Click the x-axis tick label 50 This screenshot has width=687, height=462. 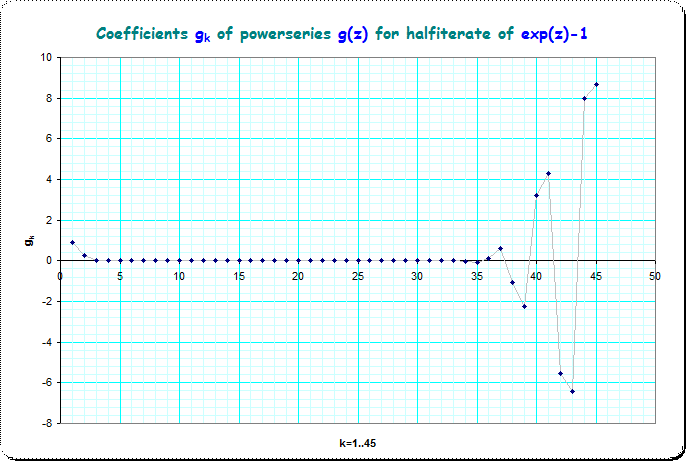tap(655, 275)
